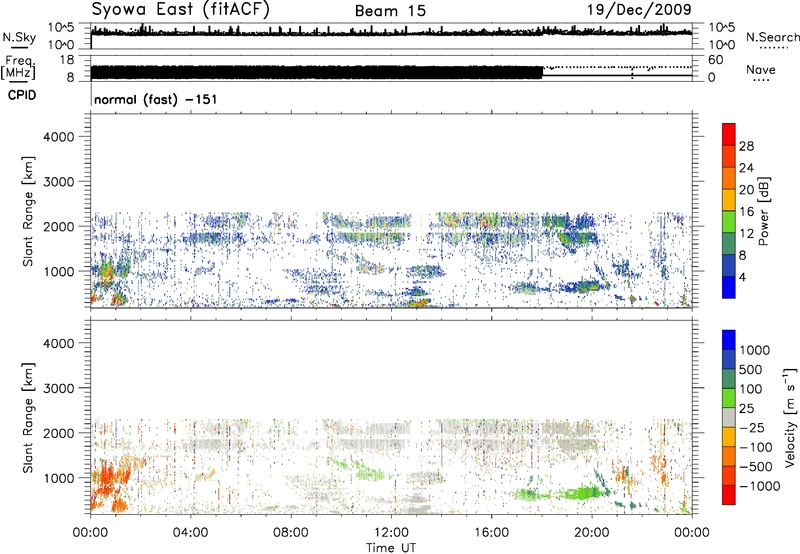Viewport: 800px width, 554px height.
Task: Click the "28" tick on the Power colorbar
Action: [746, 146]
